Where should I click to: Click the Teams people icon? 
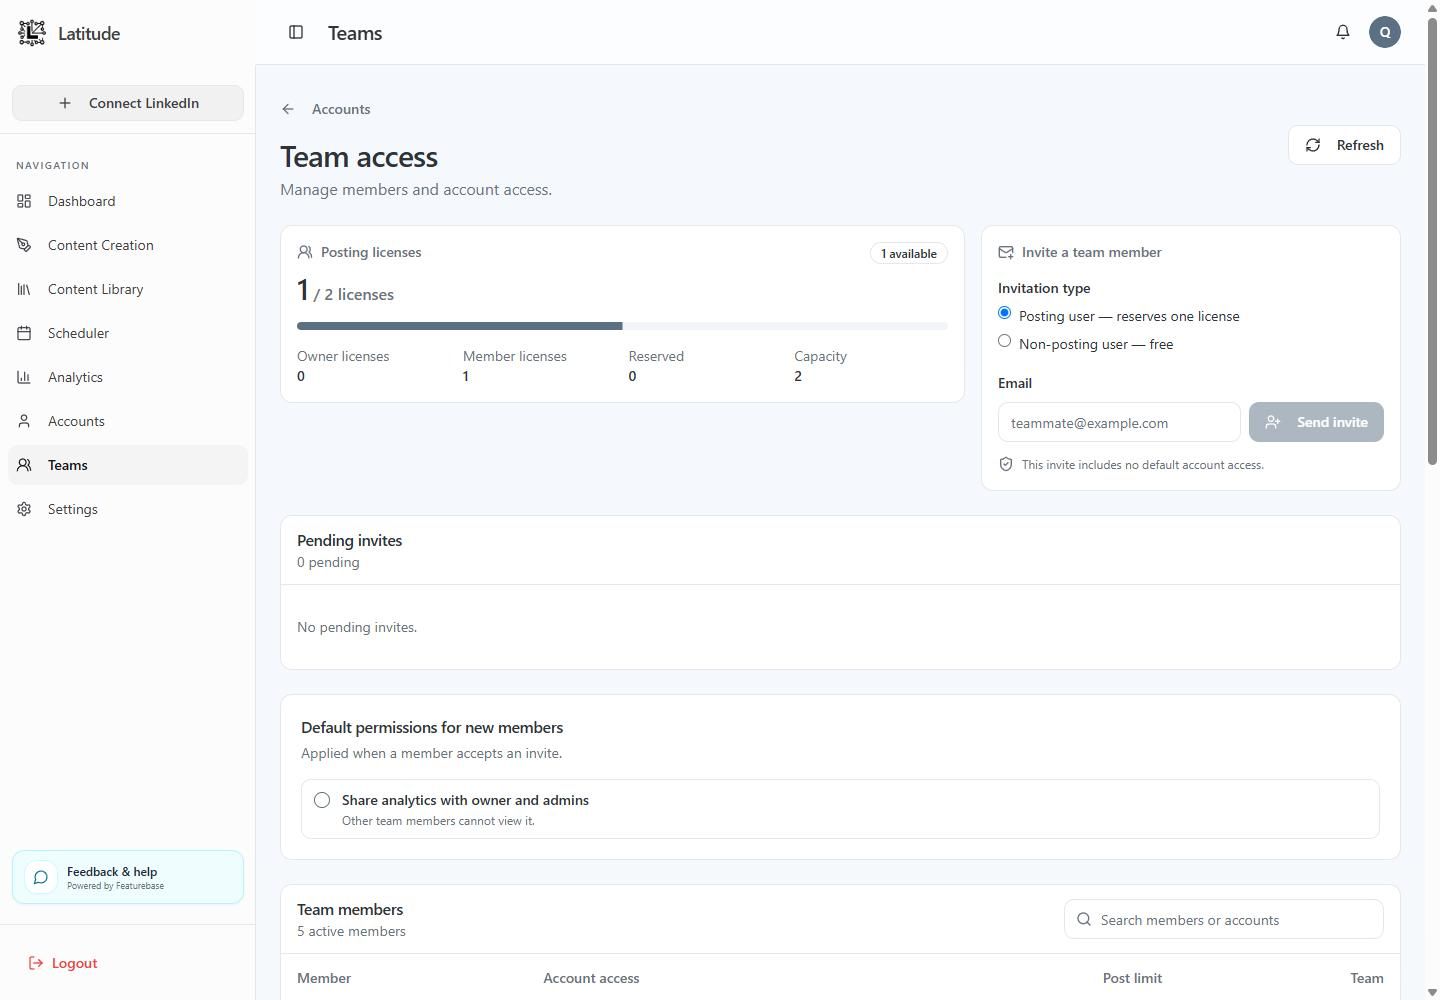[24, 465]
